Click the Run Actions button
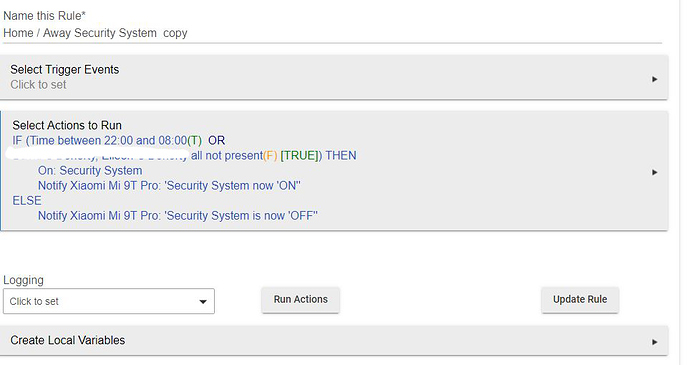 click(301, 299)
